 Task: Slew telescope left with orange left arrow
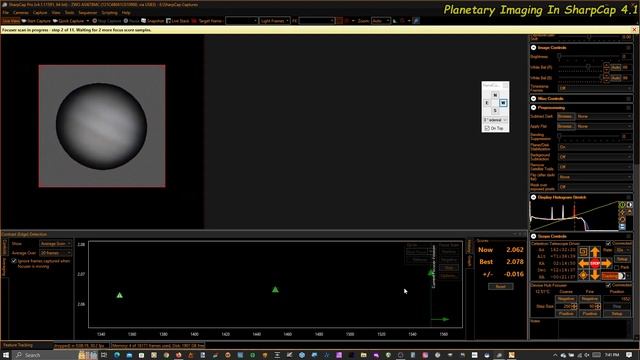[x=583, y=264]
